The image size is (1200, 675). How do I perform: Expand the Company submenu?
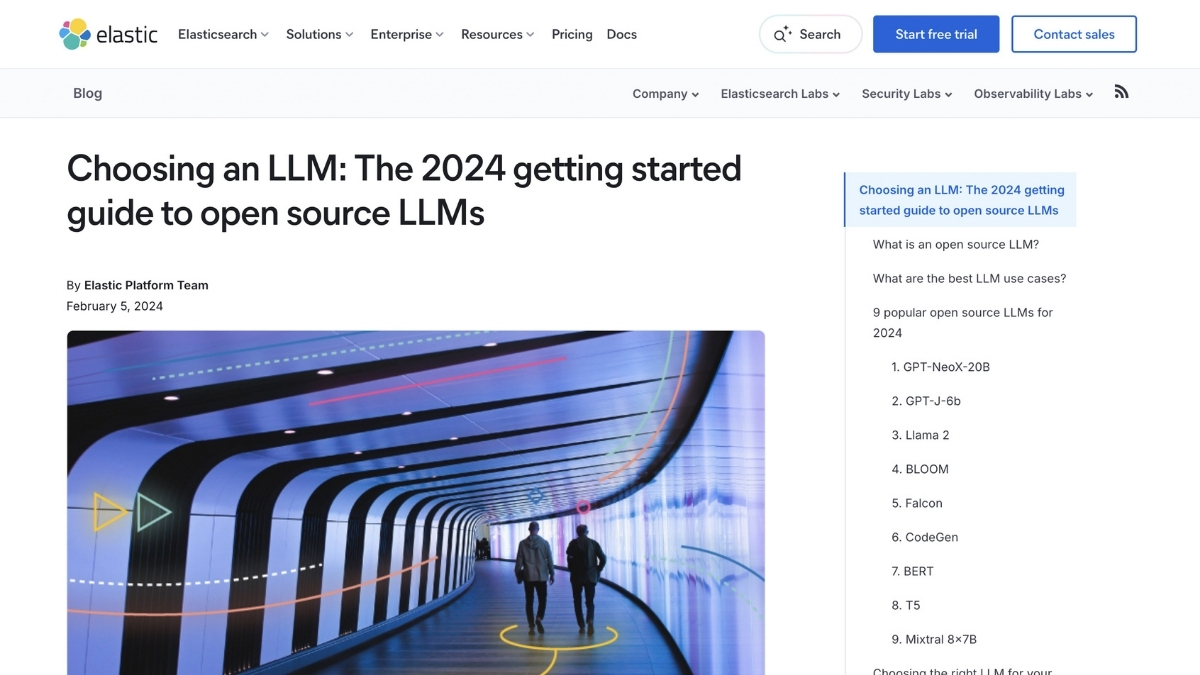tap(665, 94)
